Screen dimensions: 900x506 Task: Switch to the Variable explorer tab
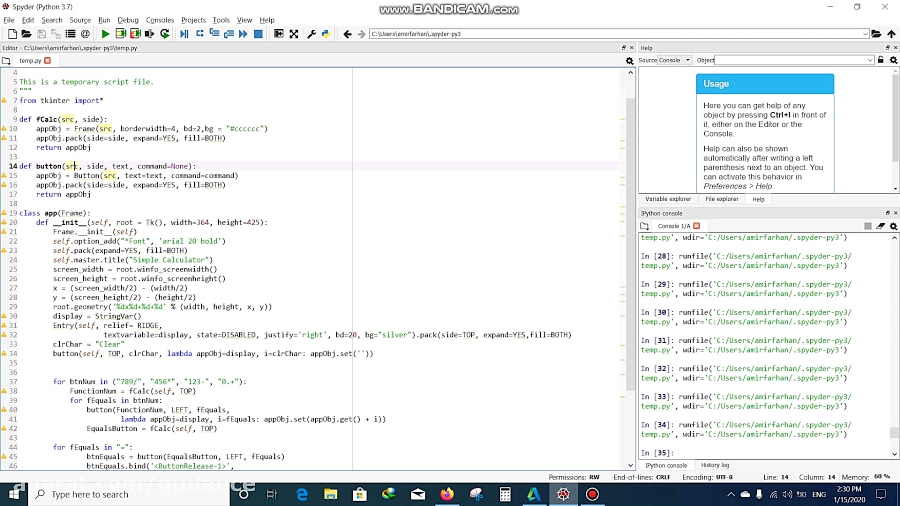tap(667, 199)
